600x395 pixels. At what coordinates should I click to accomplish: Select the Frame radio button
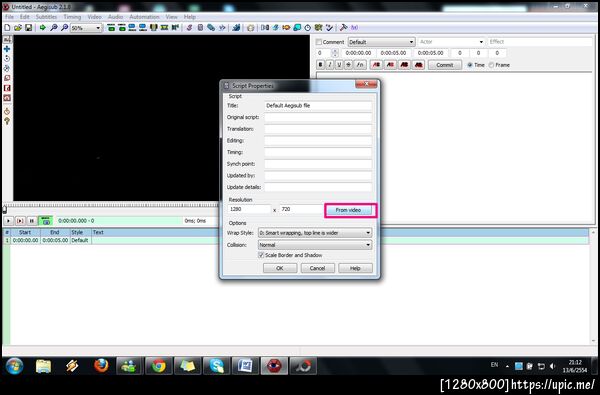pyautogui.click(x=491, y=65)
